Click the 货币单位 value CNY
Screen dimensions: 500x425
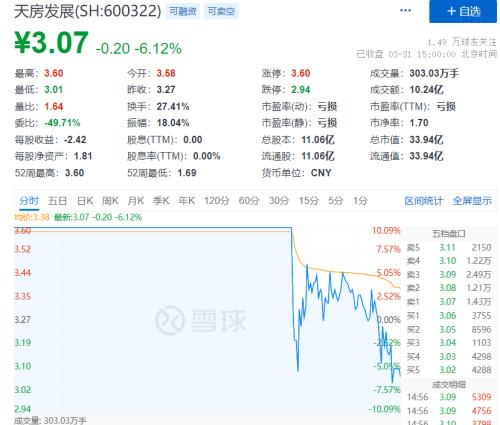[x=321, y=173]
